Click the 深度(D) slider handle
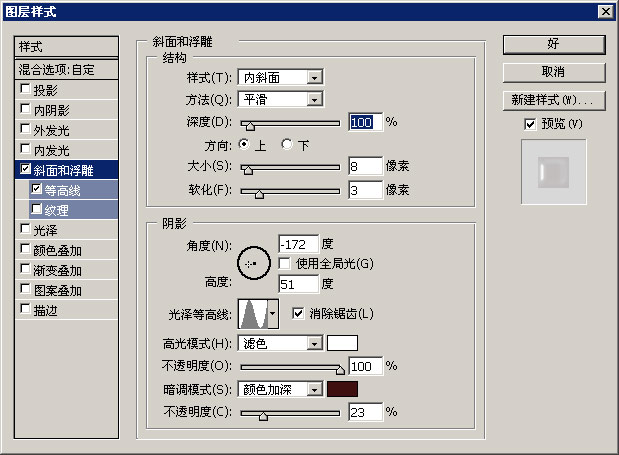The height and width of the screenshot is (455, 619). pos(250,125)
